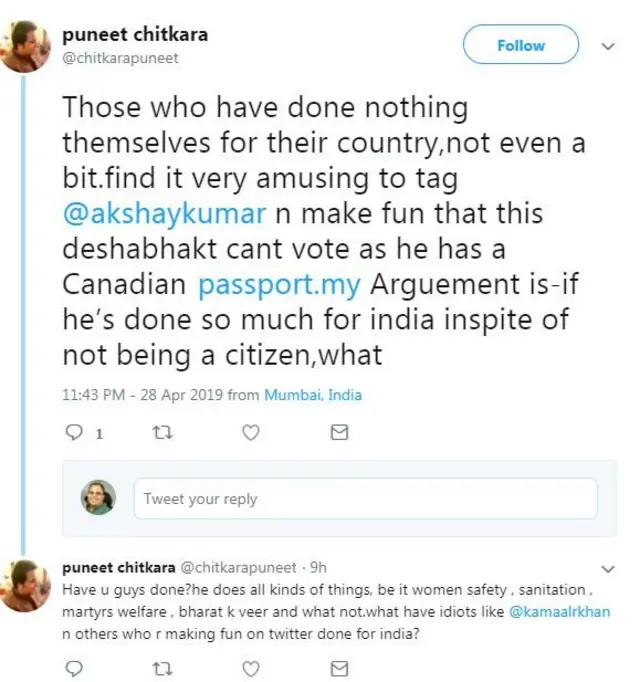Click your avatar beside the reply box
Viewport: 640px width, 682px height.
[98, 498]
